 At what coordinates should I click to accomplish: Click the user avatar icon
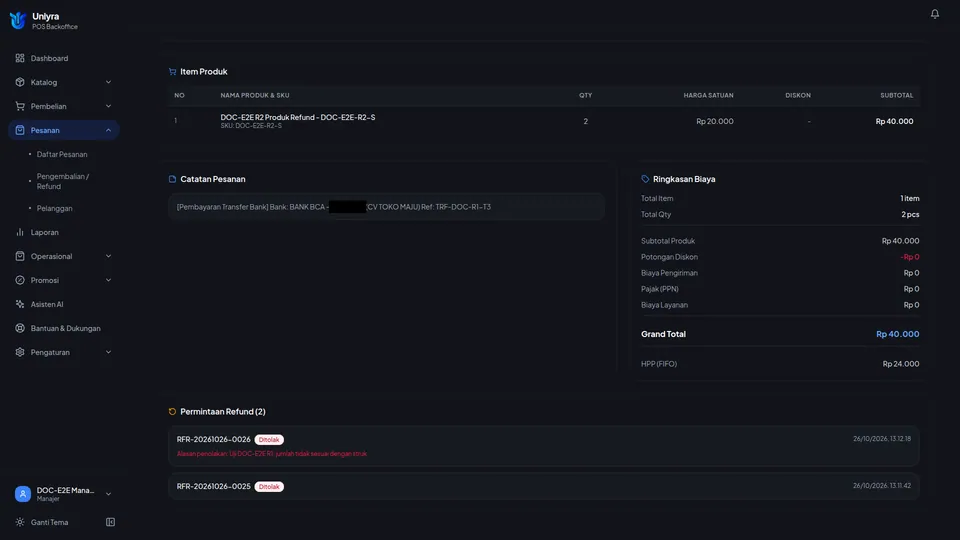(x=23, y=494)
